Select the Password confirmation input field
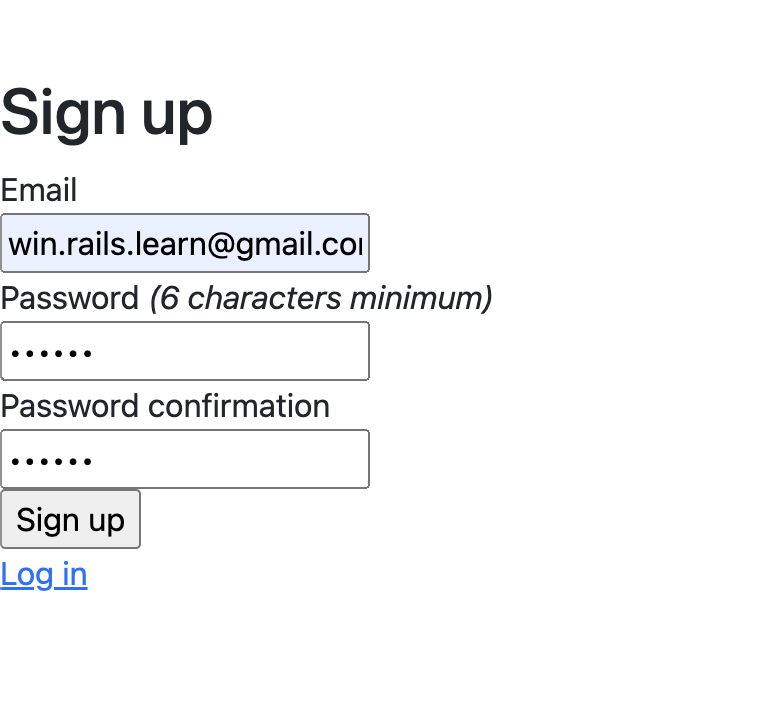The image size is (764, 714). coord(185,459)
